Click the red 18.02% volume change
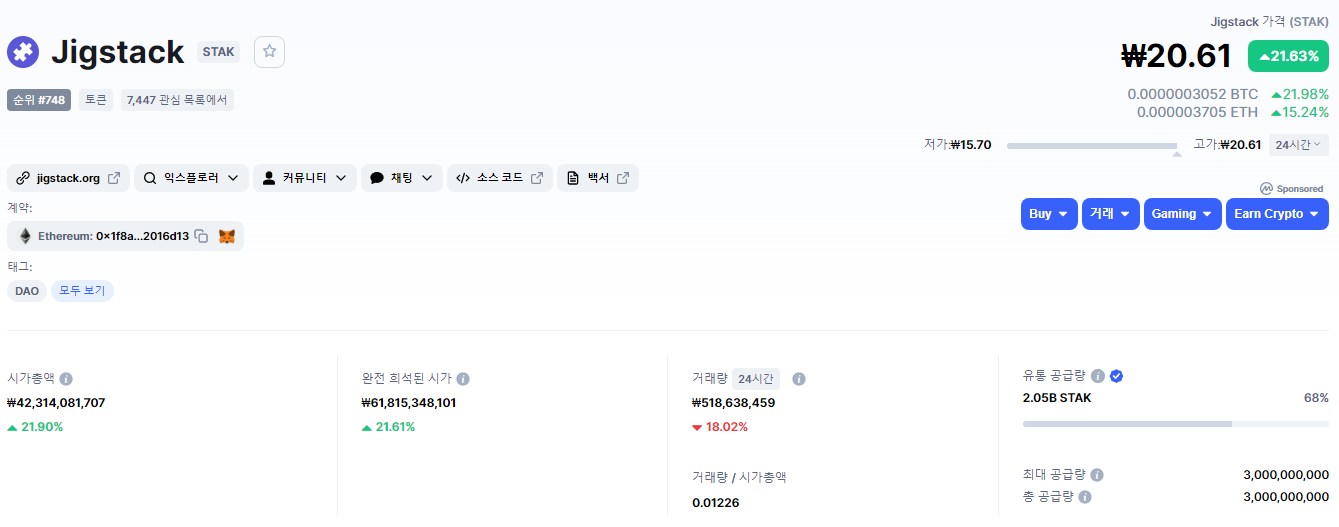Image resolution: width=1339 pixels, height=527 pixels. tap(720, 427)
